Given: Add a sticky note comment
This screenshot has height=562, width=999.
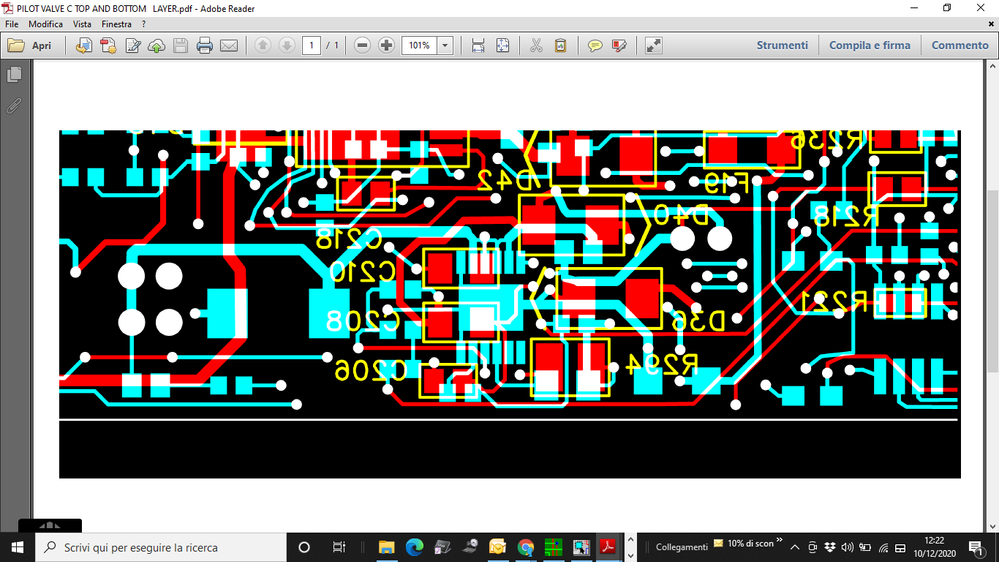Looking at the screenshot, I should (x=594, y=45).
